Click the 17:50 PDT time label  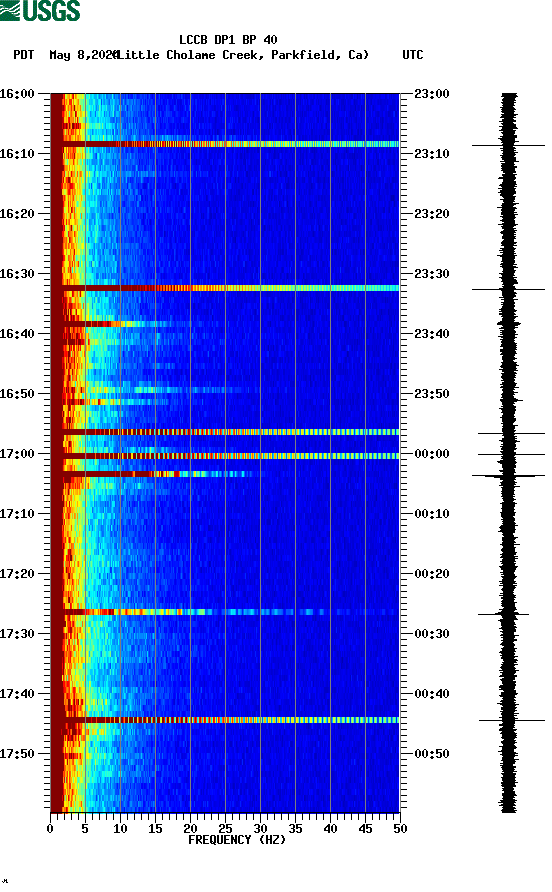click(x=17, y=754)
